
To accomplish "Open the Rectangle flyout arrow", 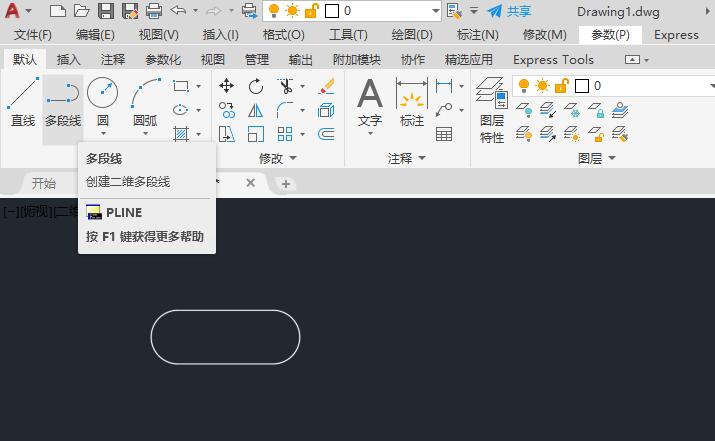I will [198, 86].
